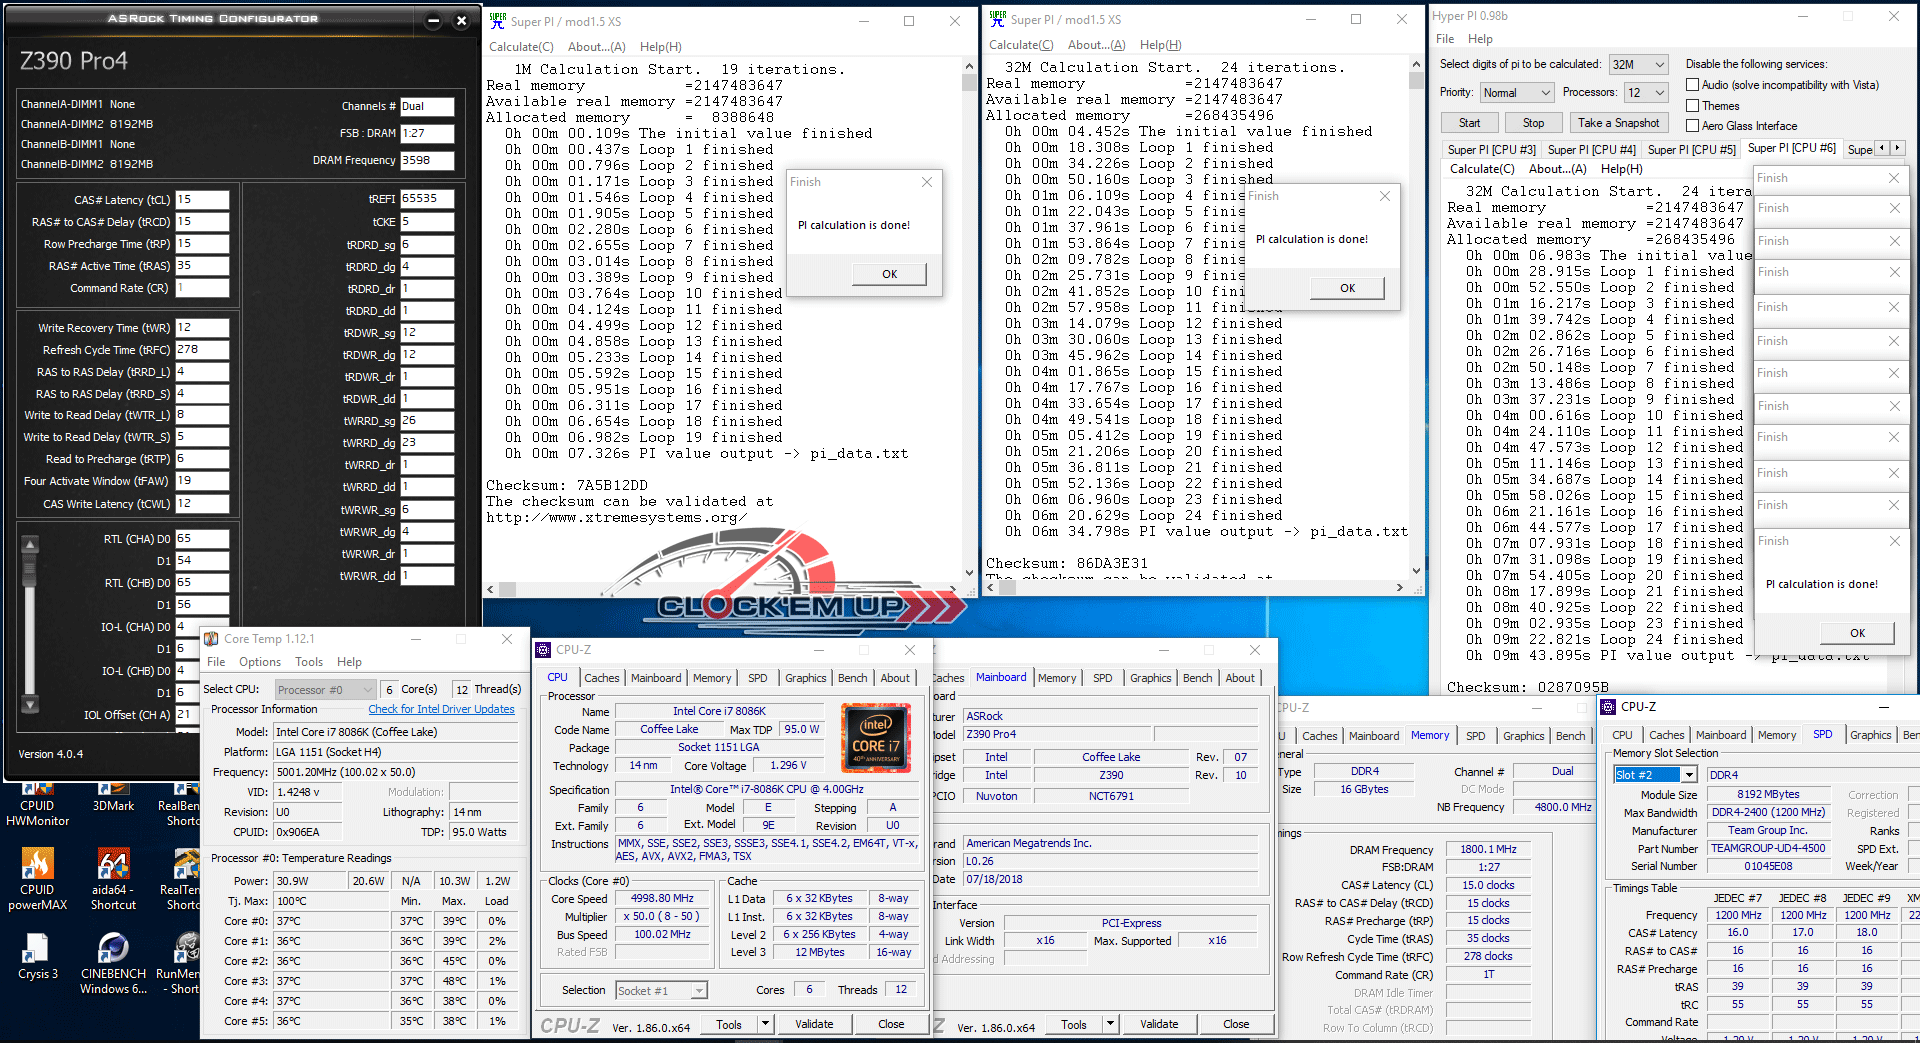The height and width of the screenshot is (1043, 1920).
Task: Open File menu in Hyper PI
Action: [1445, 39]
